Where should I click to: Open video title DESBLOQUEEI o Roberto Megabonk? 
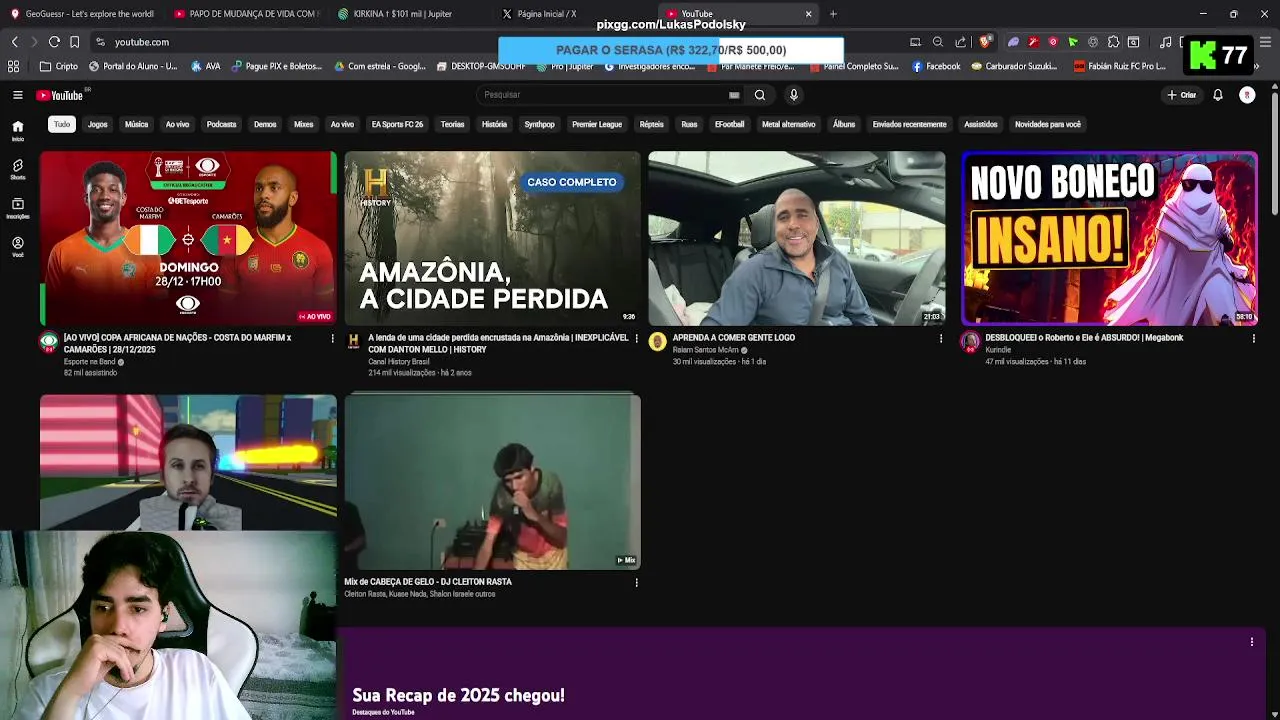(x=1084, y=338)
